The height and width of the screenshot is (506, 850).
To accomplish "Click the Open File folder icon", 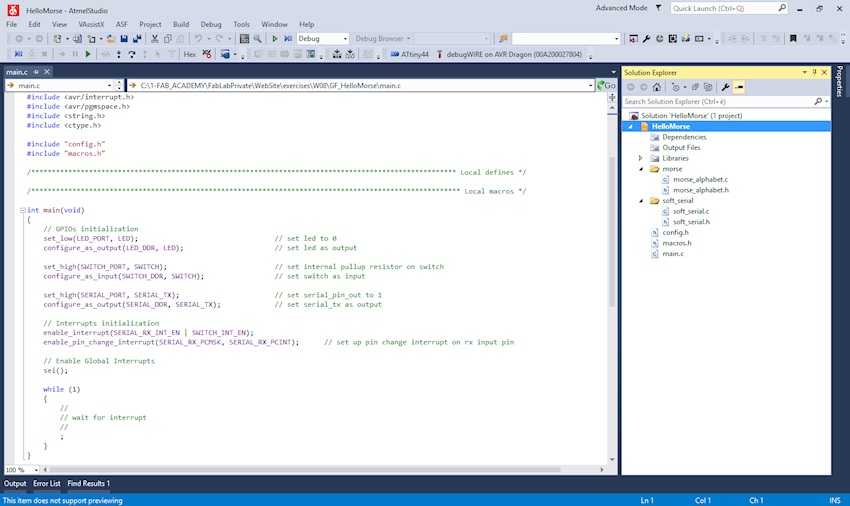I will tap(111, 39).
